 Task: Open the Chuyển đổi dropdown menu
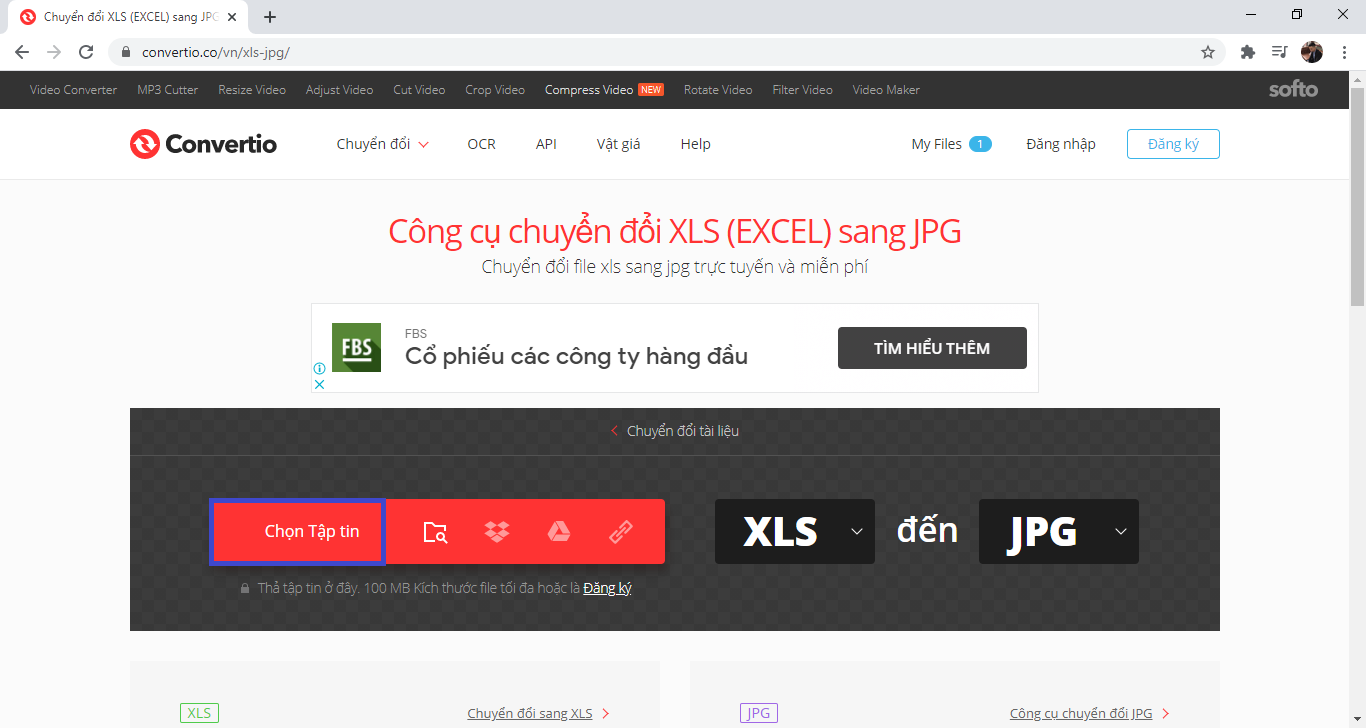[x=383, y=144]
